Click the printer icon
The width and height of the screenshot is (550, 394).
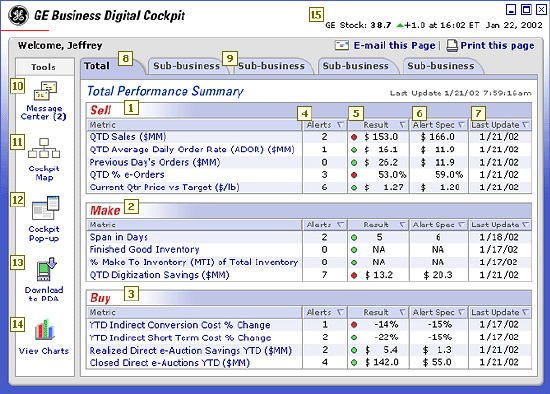coord(452,46)
